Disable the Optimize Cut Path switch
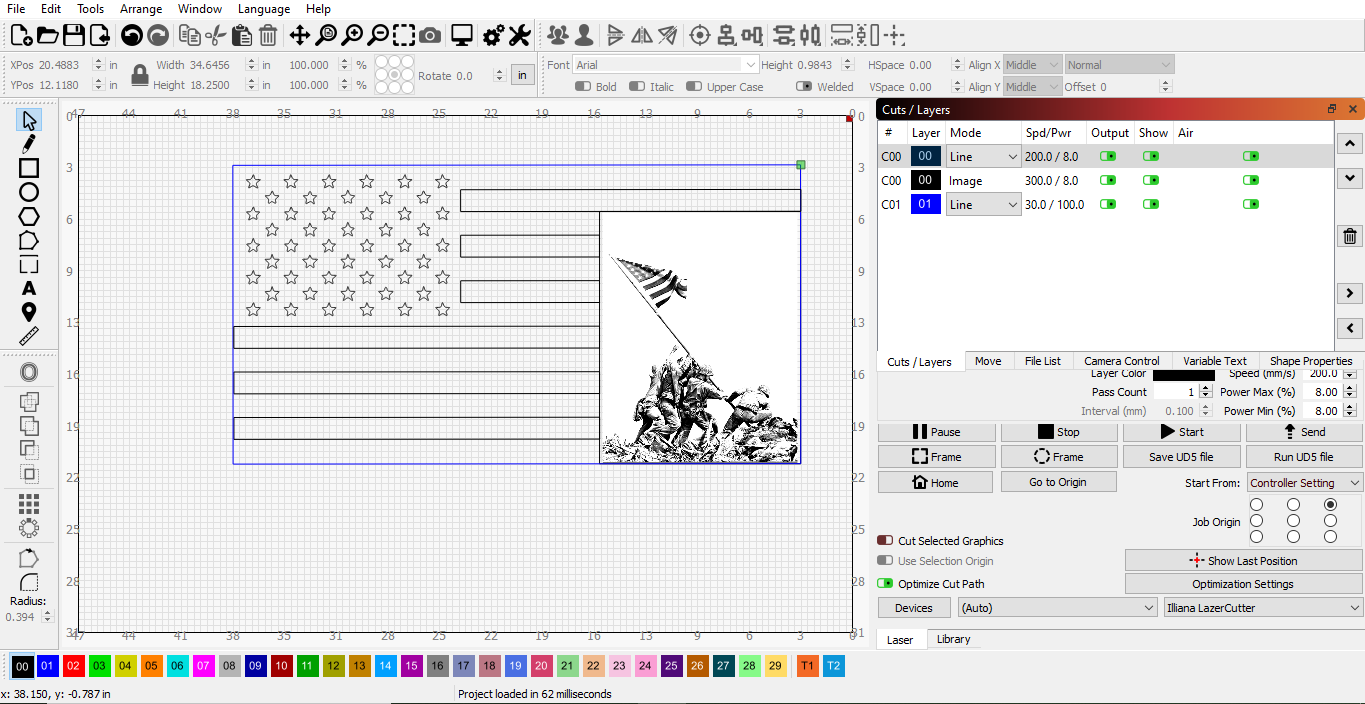 [885, 584]
